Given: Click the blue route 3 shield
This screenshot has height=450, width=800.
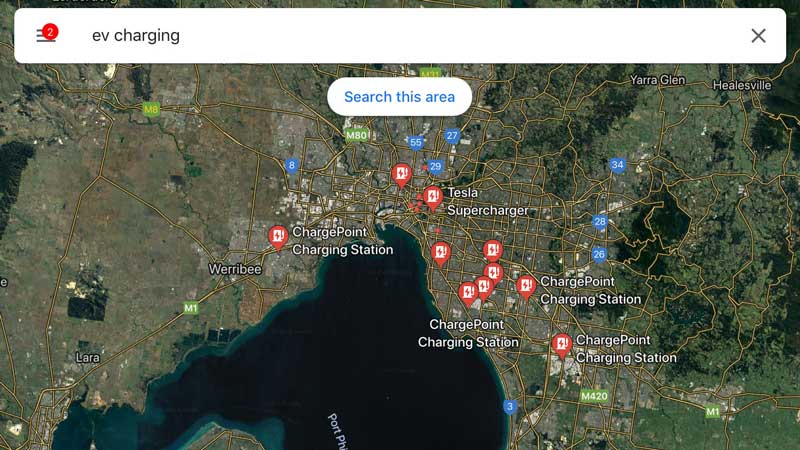Looking at the screenshot, I should pyautogui.click(x=509, y=407).
